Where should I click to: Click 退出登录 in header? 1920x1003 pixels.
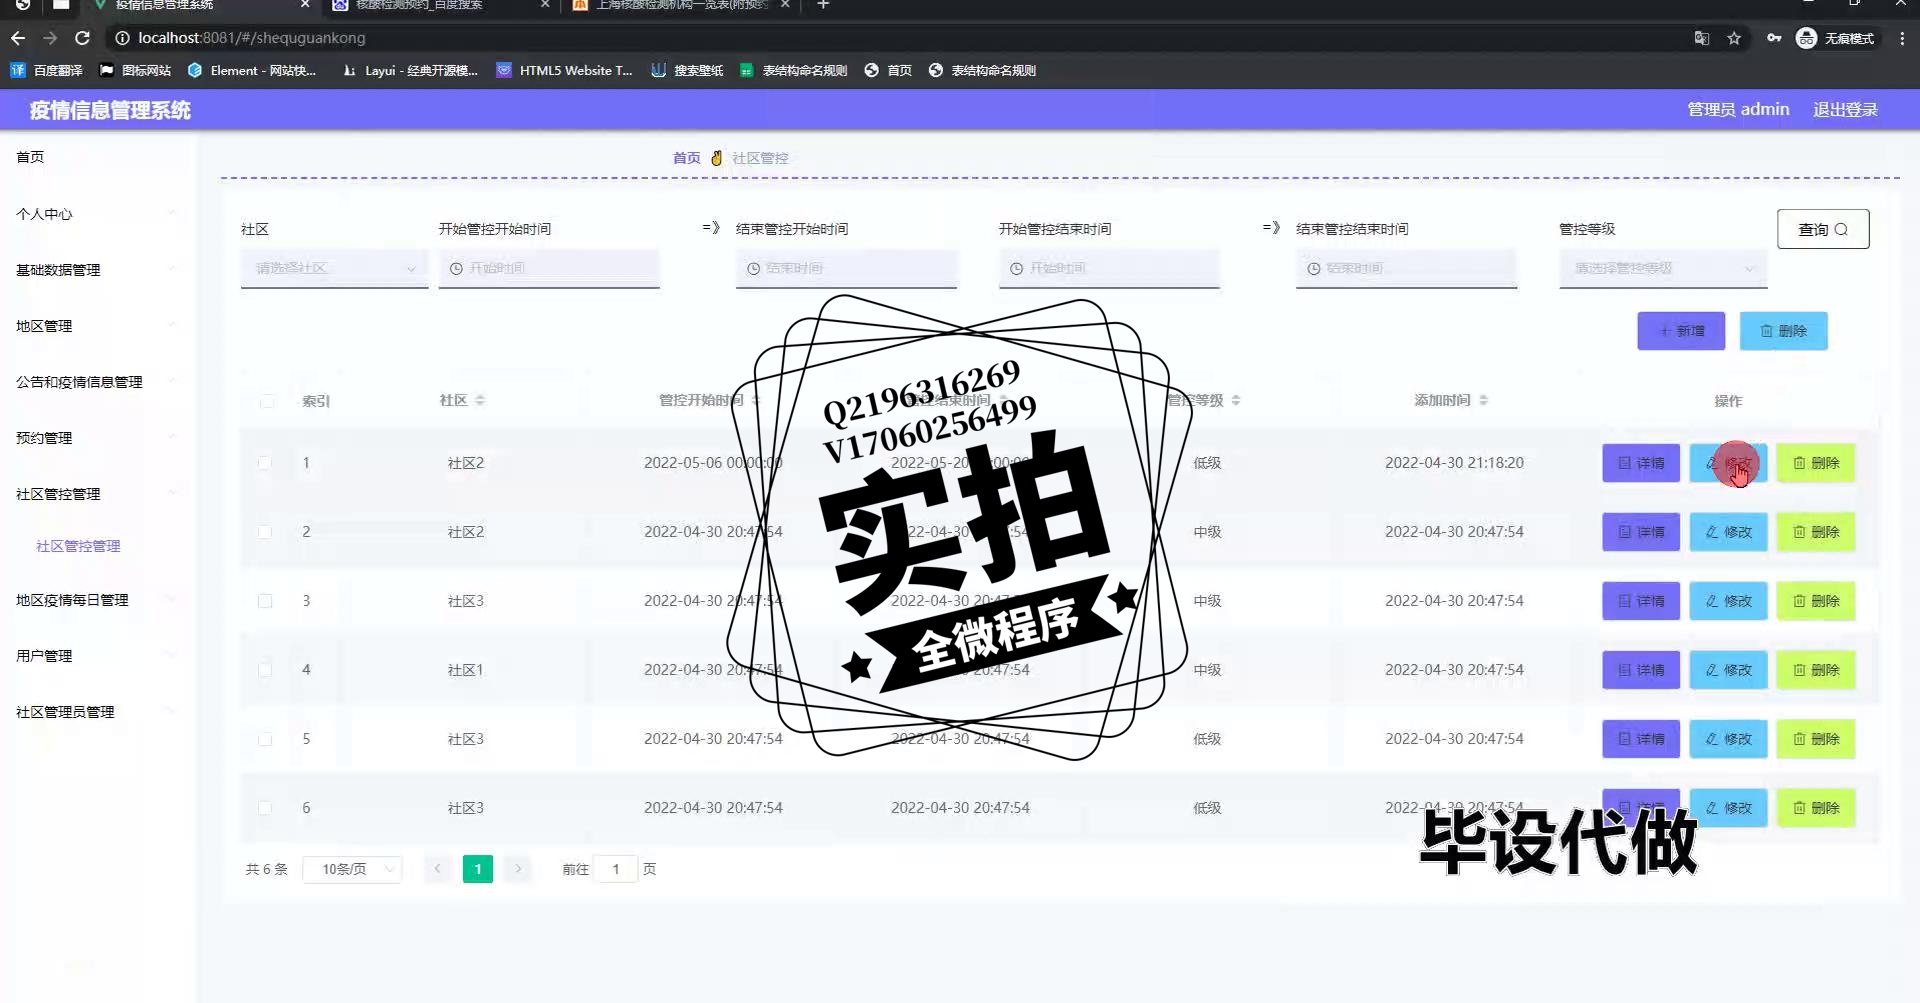[x=1845, y=109]
